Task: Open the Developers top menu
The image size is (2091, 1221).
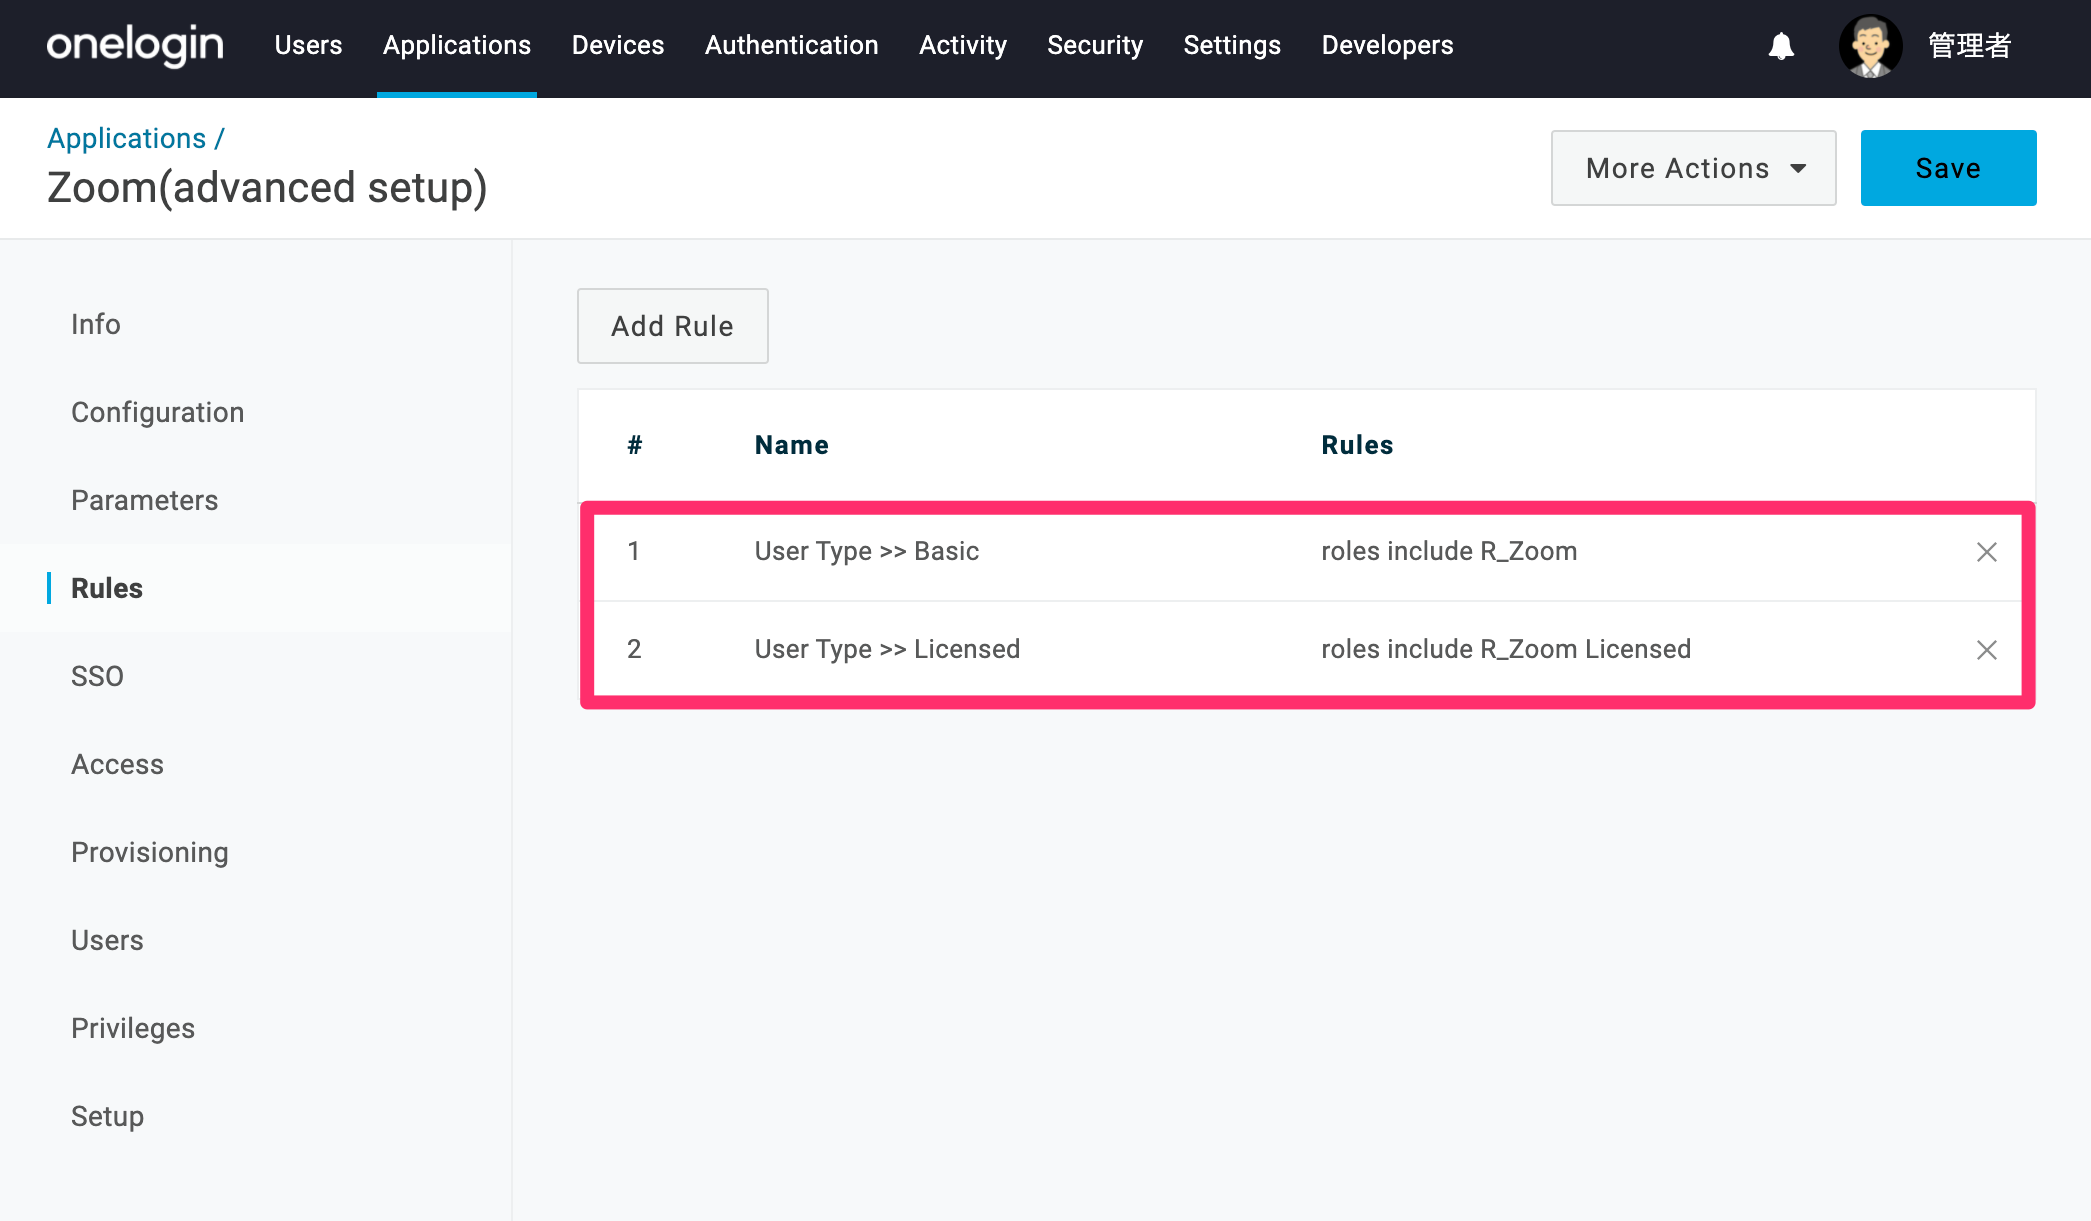Action: [x=1387, y=45]
